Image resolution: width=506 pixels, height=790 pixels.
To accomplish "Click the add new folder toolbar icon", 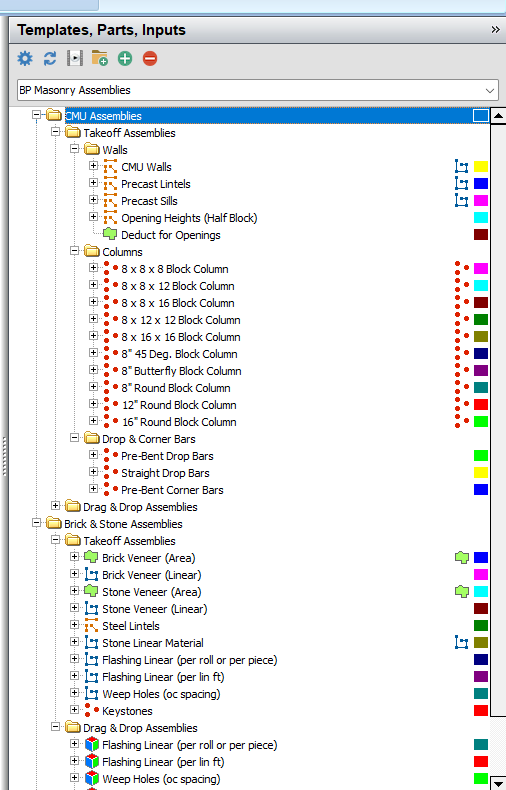I will point(100,58).
